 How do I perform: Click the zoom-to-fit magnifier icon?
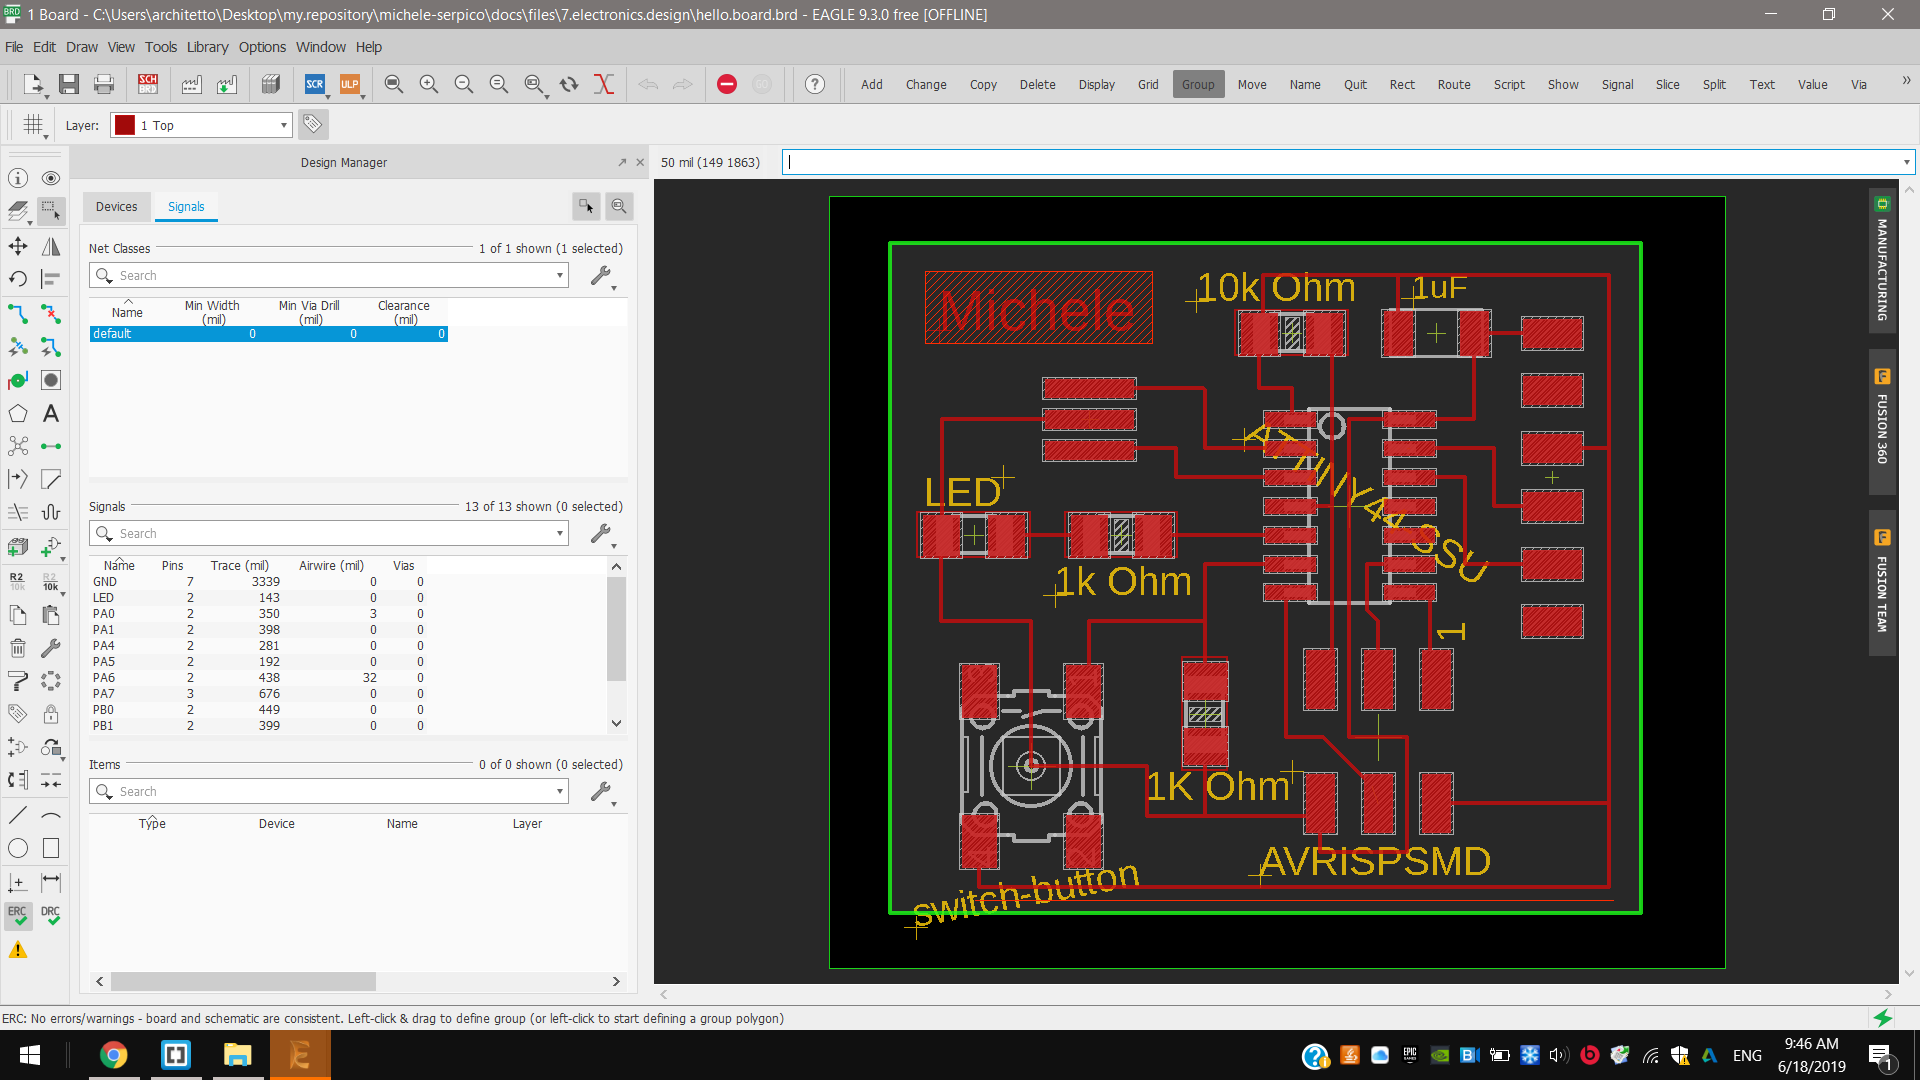[393, 84]
